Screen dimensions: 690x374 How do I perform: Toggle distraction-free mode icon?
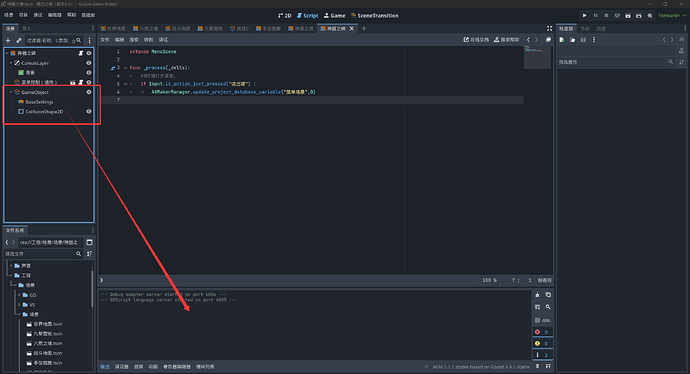(549, 29)
